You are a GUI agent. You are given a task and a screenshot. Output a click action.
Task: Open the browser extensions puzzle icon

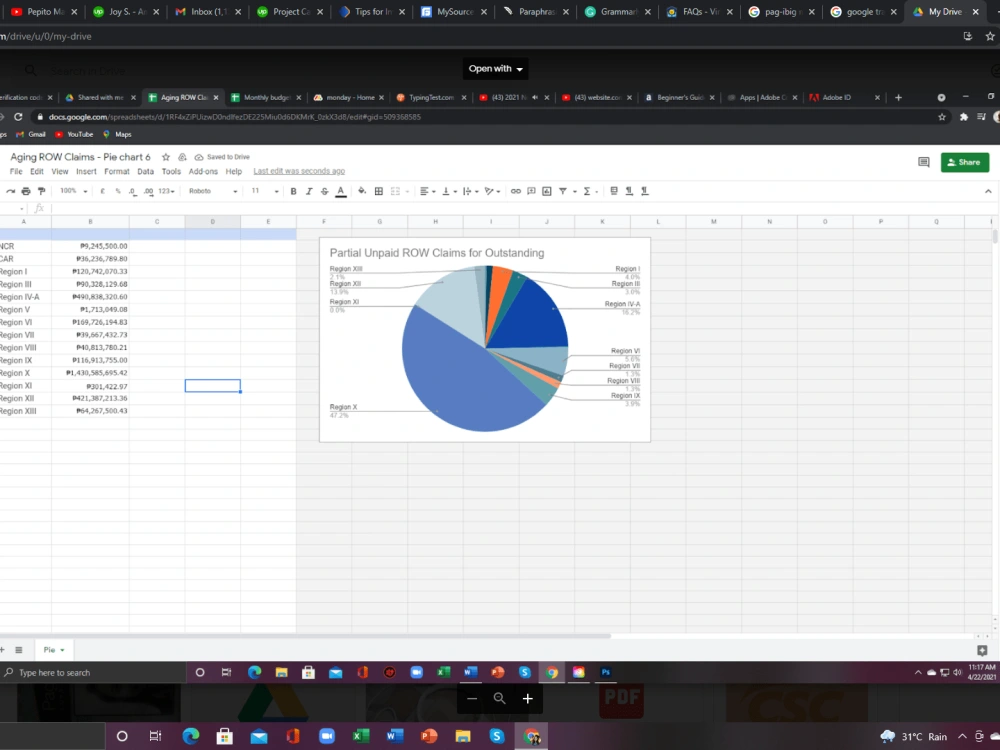pyautogui.click(x=964, y=117)
